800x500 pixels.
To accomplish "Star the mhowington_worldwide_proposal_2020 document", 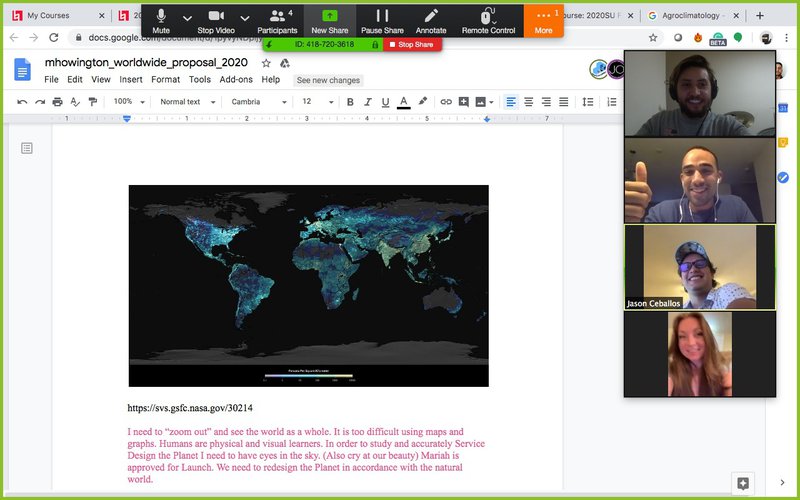I will click(x=266, y=63).
